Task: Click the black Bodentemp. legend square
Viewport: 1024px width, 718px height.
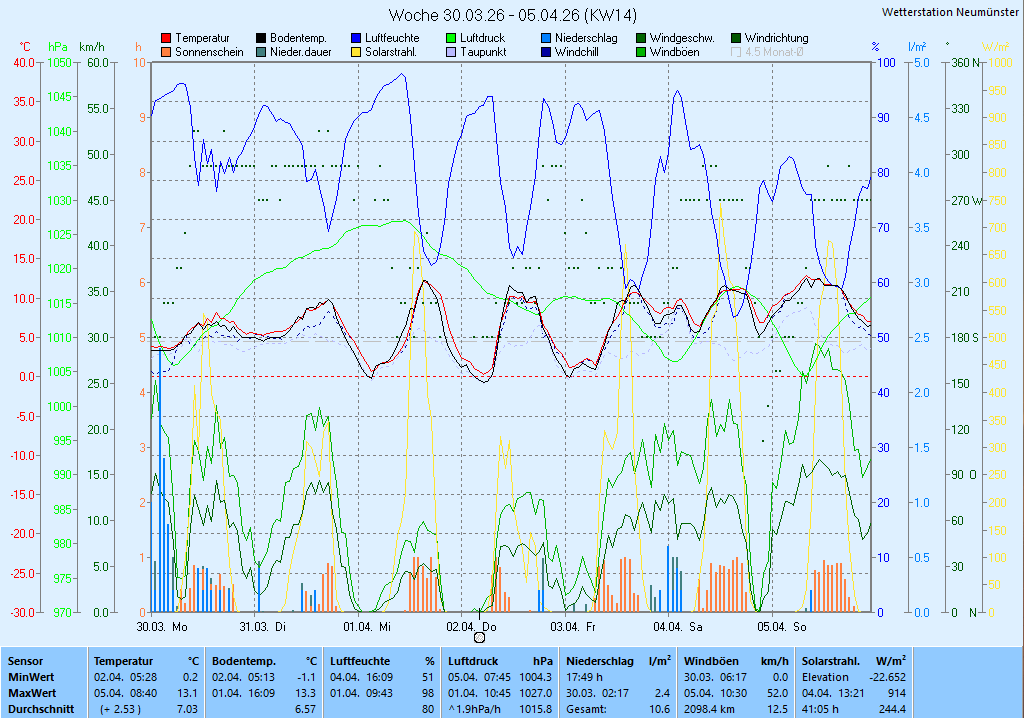Action: pyautogui.click(x=261, y=38)
